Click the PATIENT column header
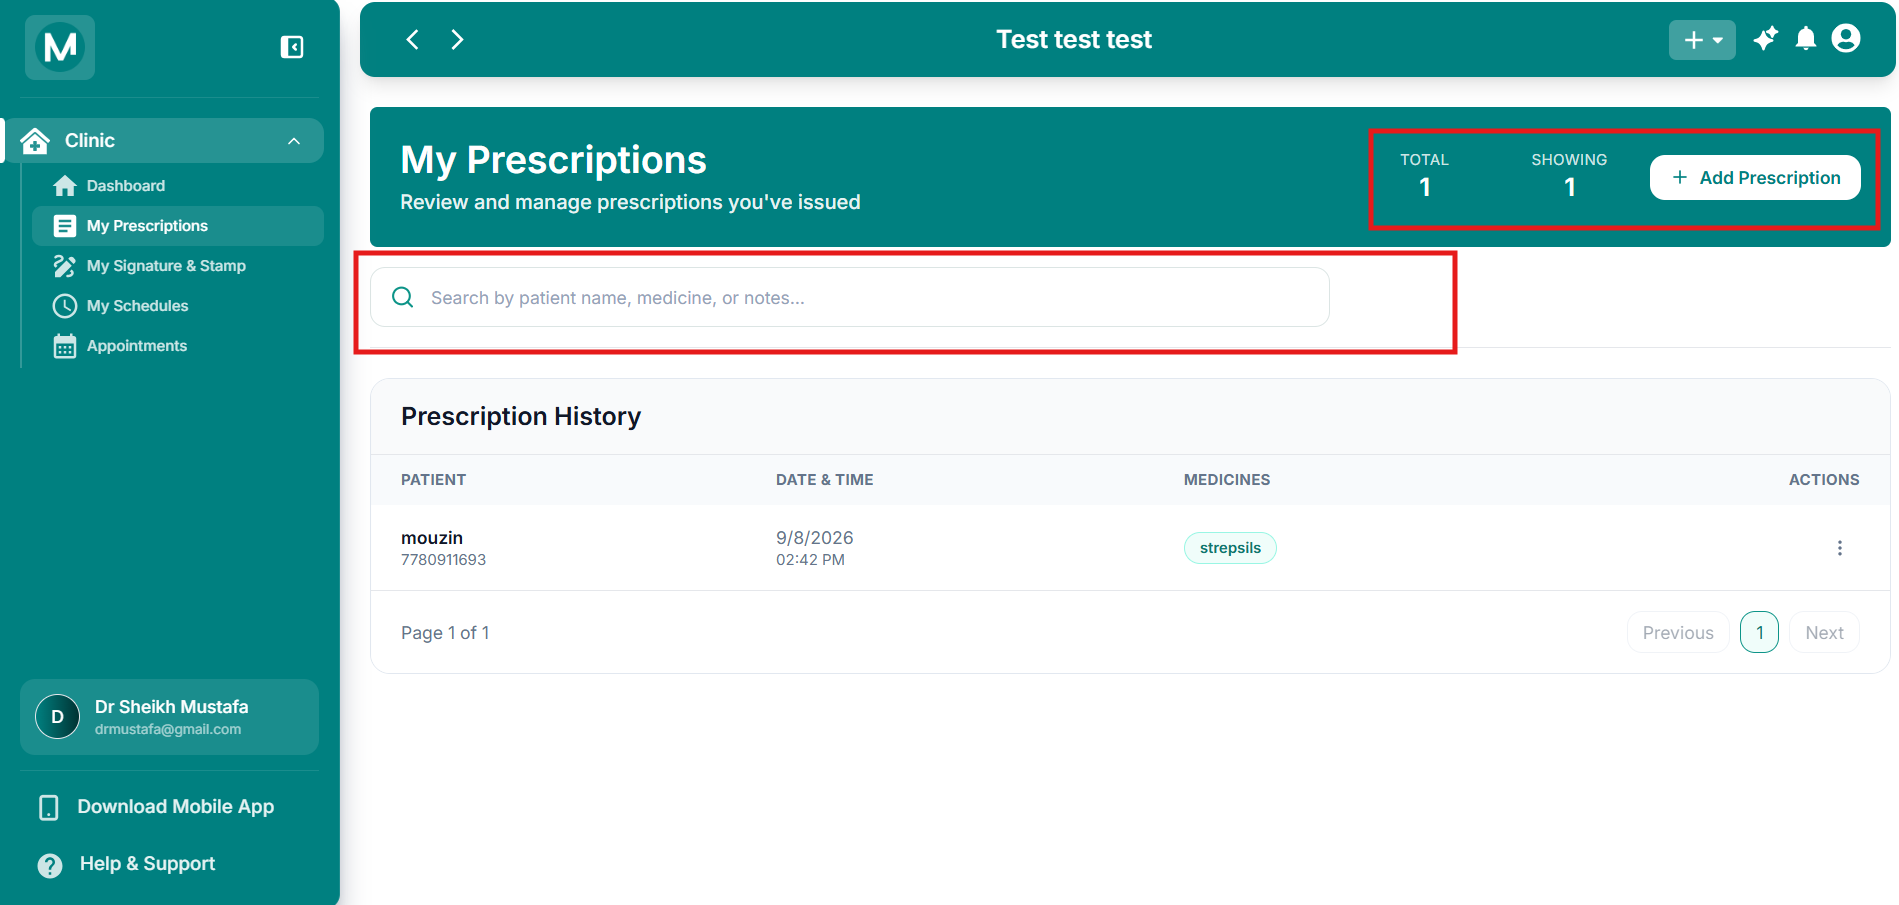This screenshot has width=1899, height=905. tap(433, 480)
